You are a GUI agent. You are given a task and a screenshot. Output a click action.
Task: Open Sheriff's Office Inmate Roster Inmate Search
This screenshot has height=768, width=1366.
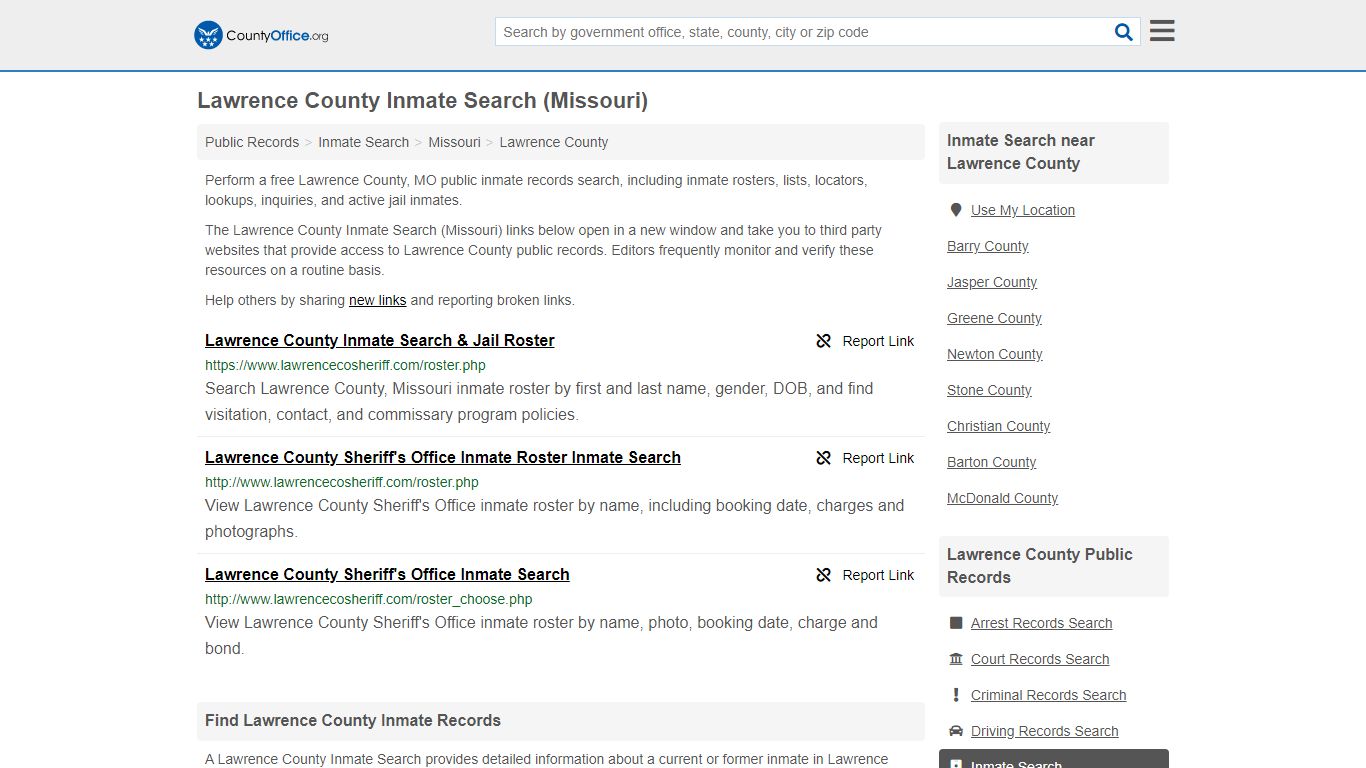[443, 457]
